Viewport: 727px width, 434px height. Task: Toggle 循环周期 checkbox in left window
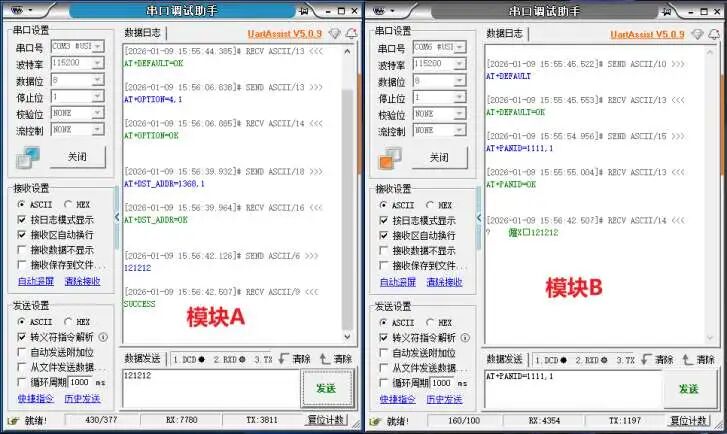22,382
